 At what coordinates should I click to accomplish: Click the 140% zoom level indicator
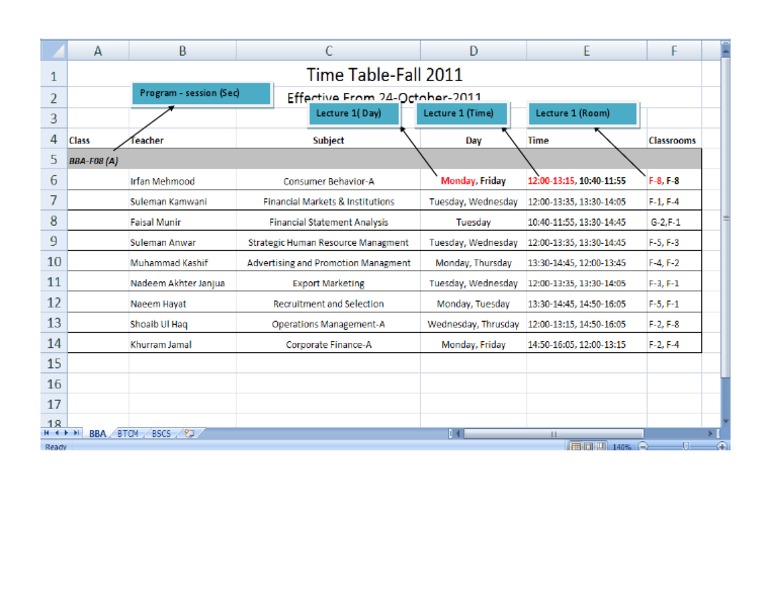pos(622,447)
